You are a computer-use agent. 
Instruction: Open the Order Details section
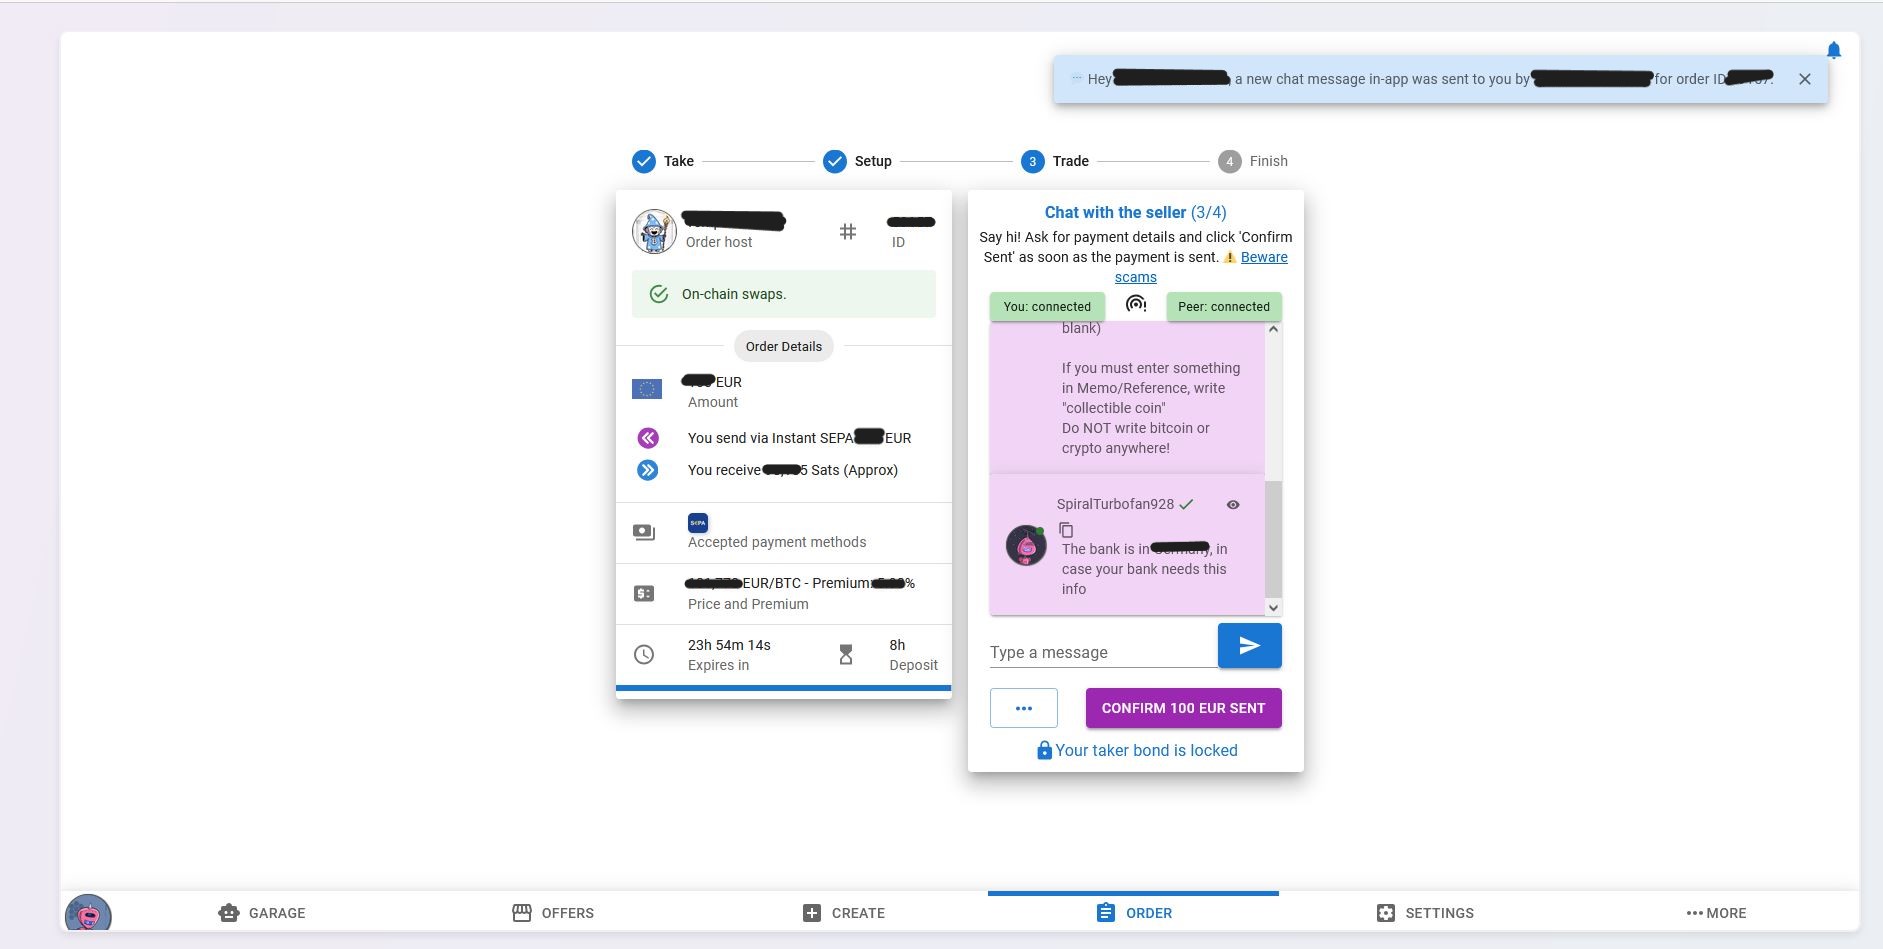(783, 346)
